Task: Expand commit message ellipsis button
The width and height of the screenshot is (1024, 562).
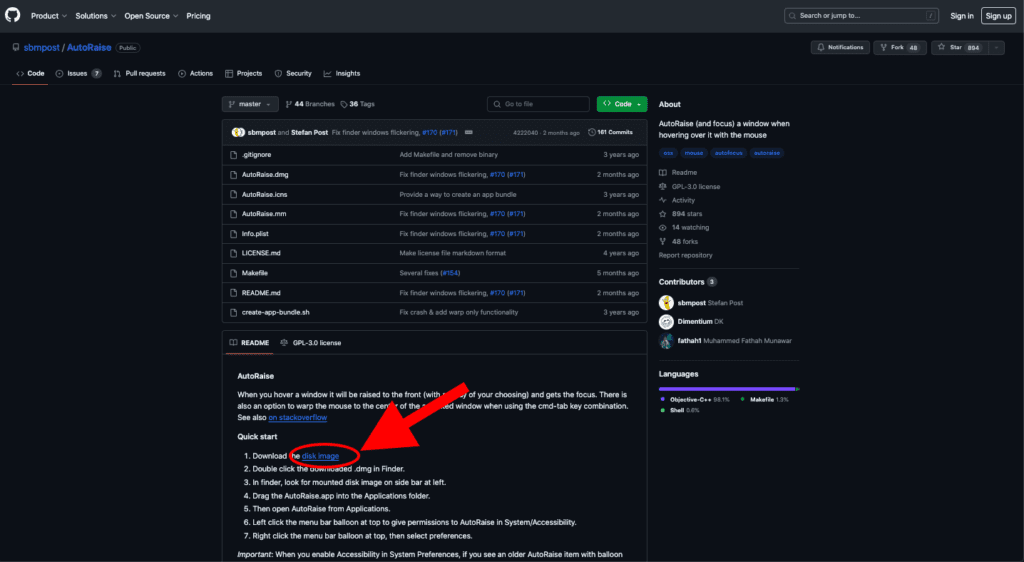Action: point(468,133)
